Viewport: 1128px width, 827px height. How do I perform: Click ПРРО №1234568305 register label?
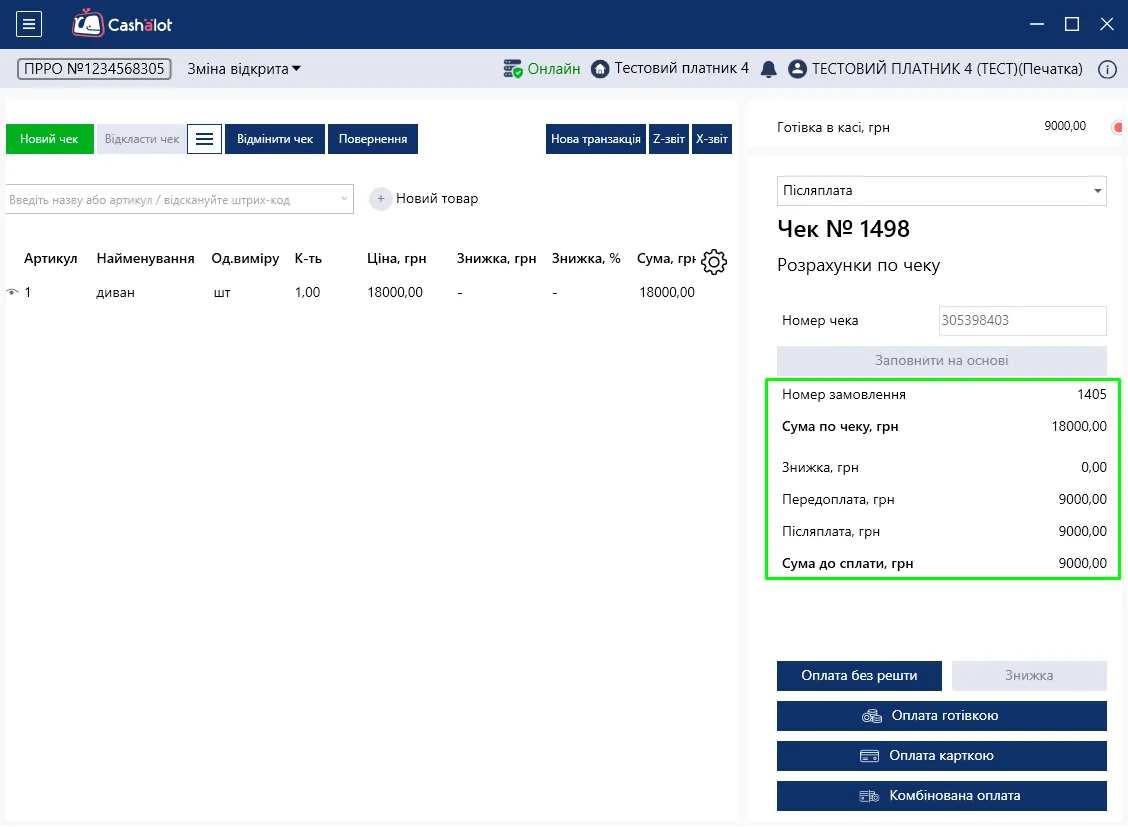[x=94, y=69]
